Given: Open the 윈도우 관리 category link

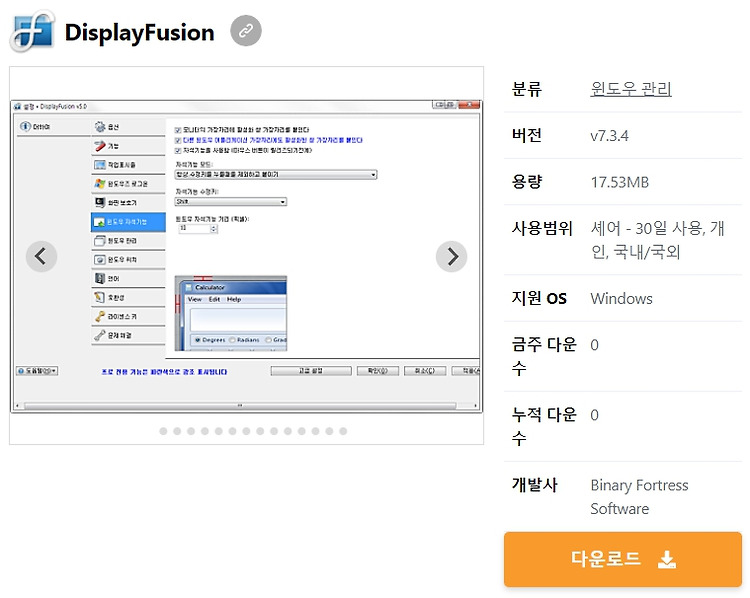Looking at the screenshot, I should tap(631, 89).
